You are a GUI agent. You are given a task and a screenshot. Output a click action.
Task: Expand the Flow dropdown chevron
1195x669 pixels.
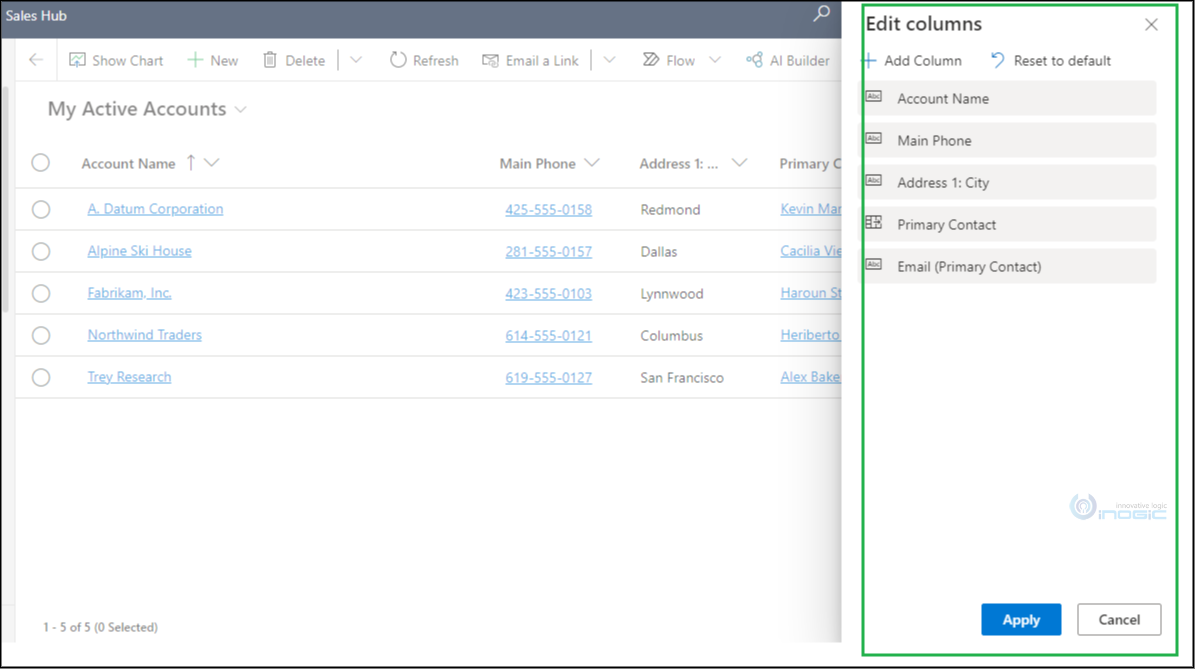(715, 60)
